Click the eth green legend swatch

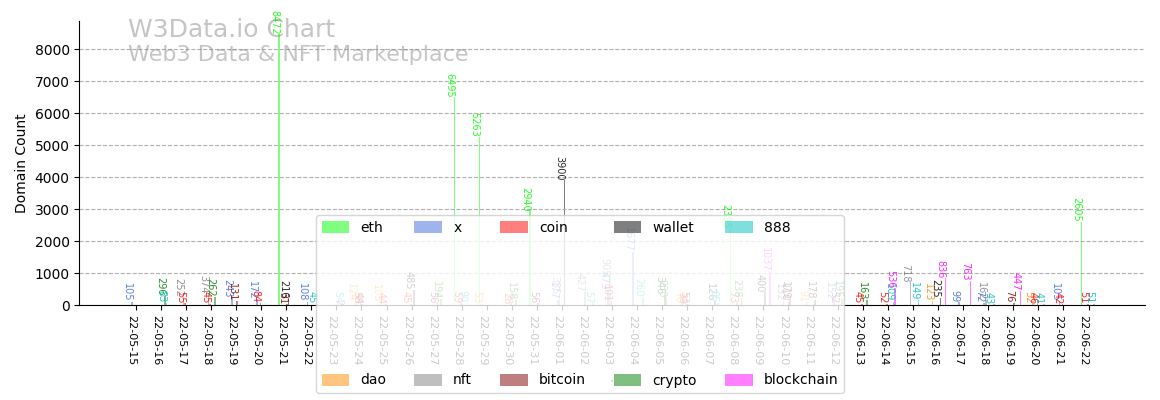pos(335,228)
